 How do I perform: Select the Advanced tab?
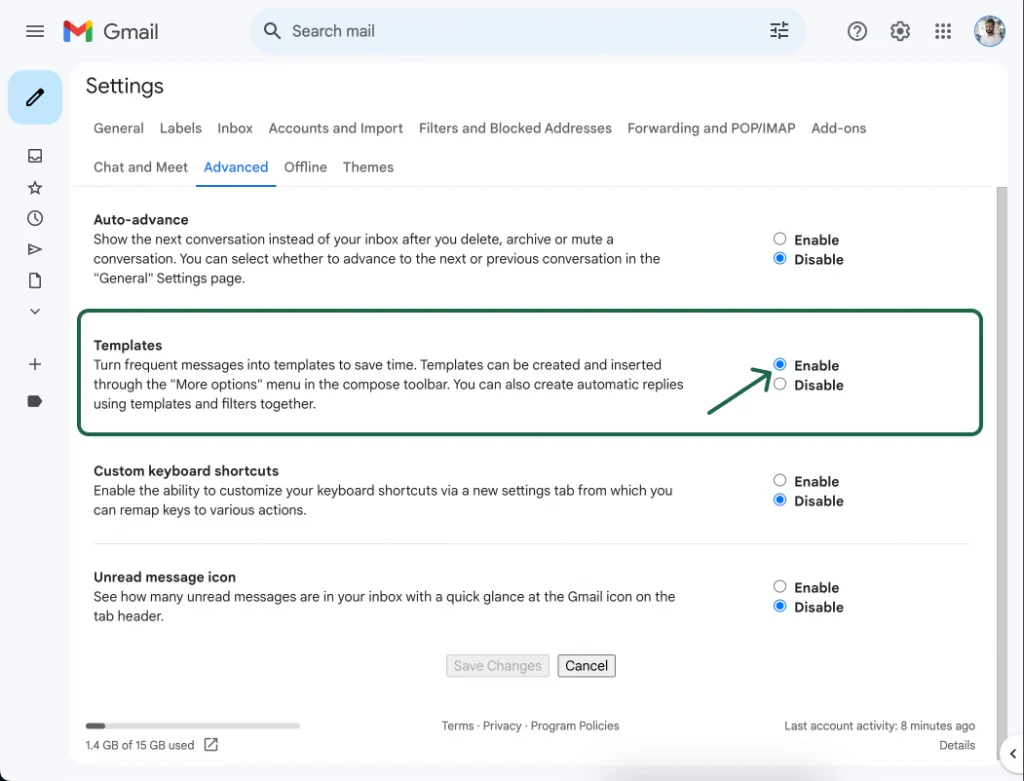pyautogui.click(x=236, y=167)
